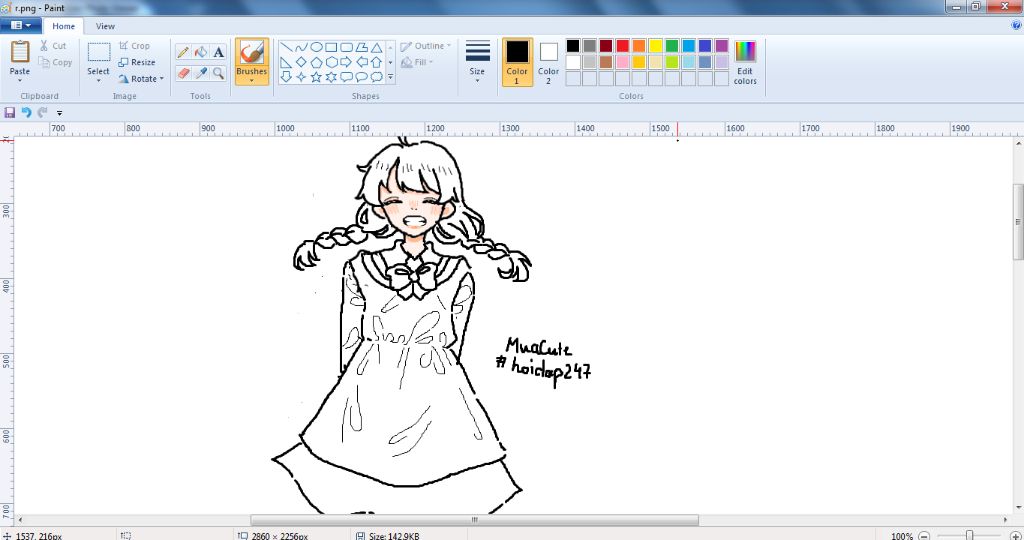The height and width of the screenshot is (540, 1024).
Task: Open the shape Outline dropdown
Action: (x=426, y=46)
